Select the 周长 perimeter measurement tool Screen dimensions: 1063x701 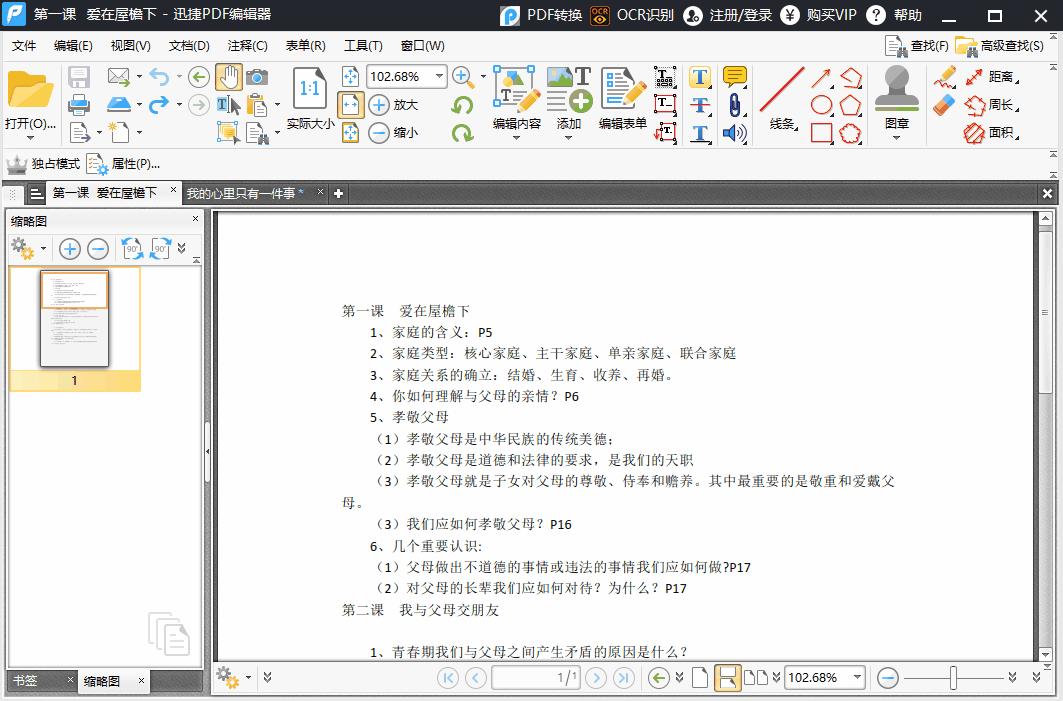pos(997,103)
